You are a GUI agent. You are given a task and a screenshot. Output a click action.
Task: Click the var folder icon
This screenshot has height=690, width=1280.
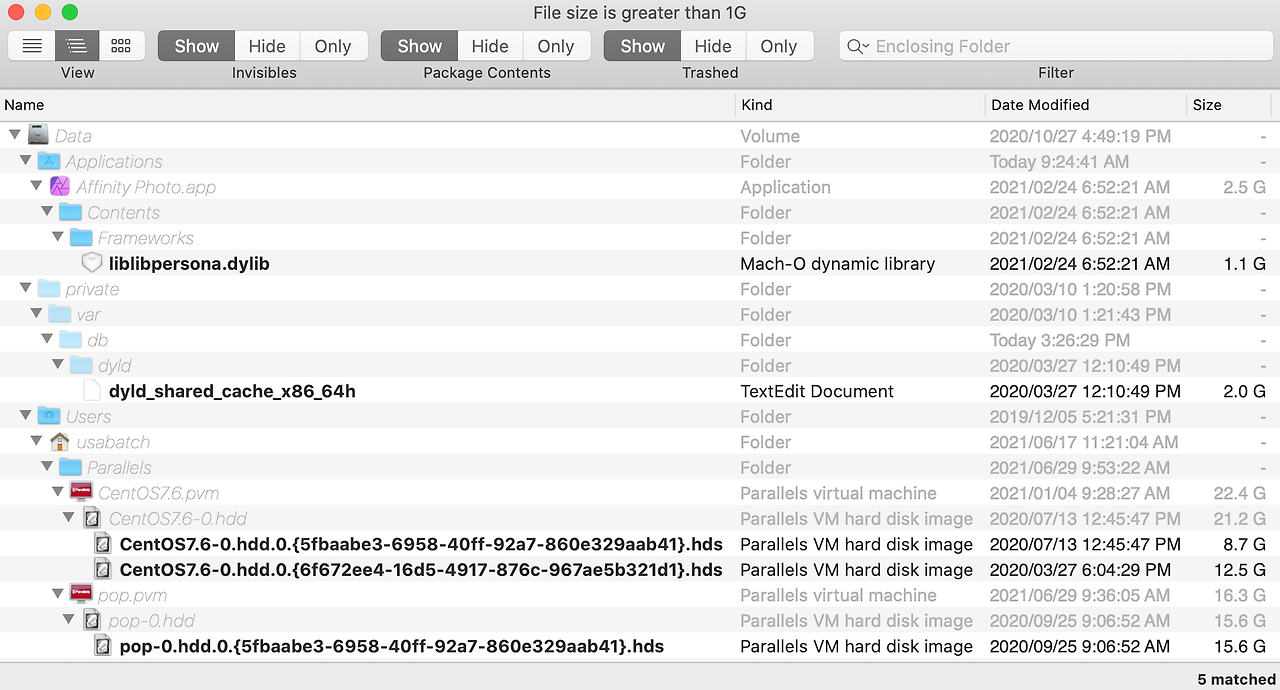59,314
